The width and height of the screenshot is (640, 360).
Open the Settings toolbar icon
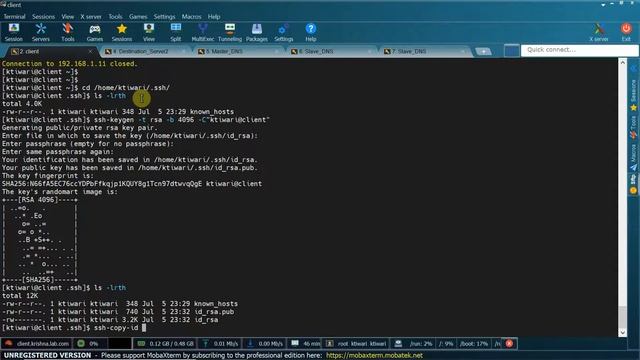point(284,32)
